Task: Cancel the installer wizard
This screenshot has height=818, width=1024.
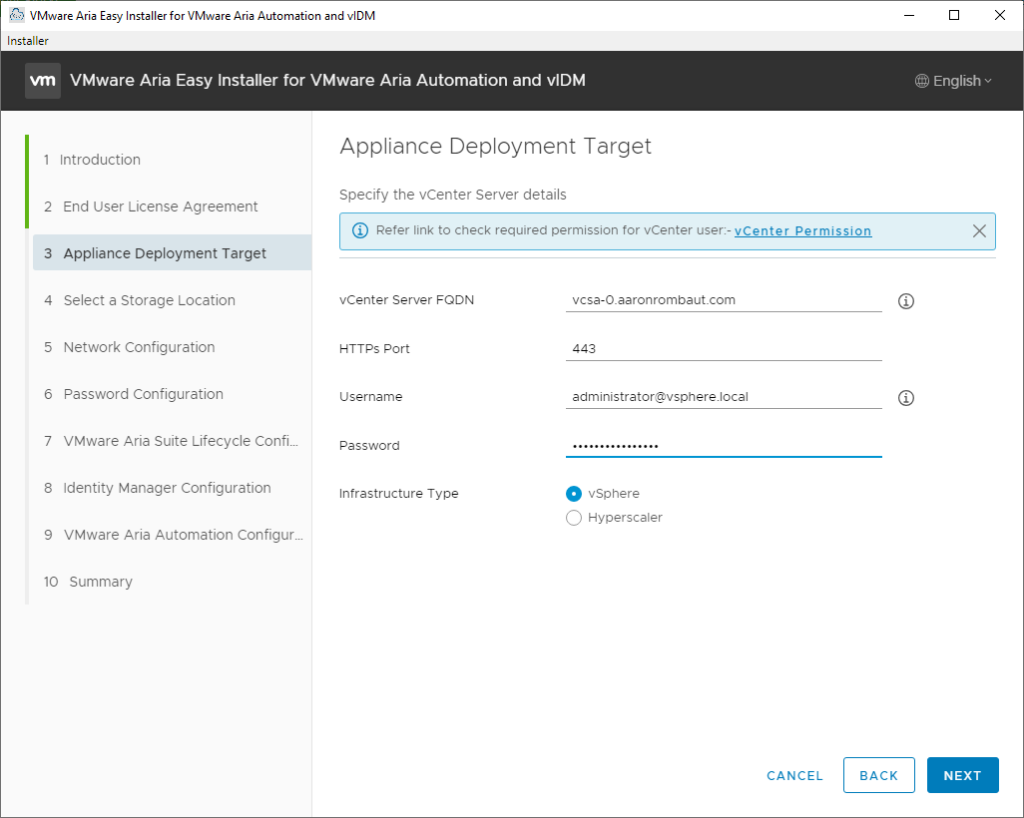Action: (794, 775)
